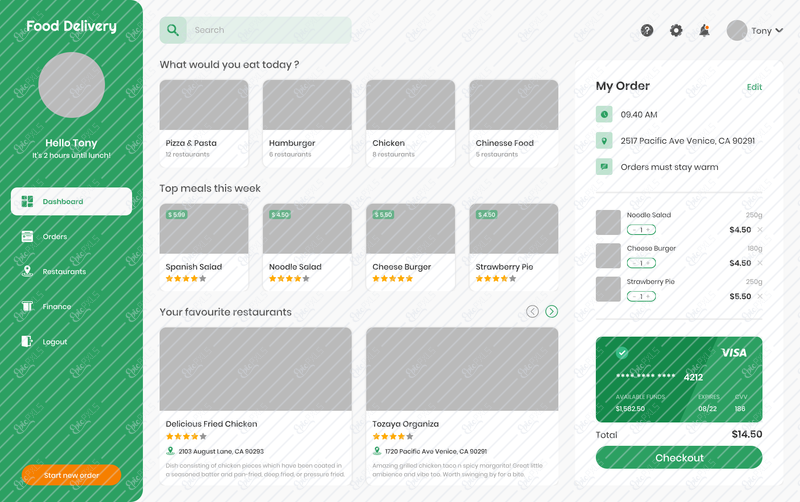Screen dimensions: 800x502
Task: Click location pin beside 1720 Pacific Ave
Action: [377, 451]
